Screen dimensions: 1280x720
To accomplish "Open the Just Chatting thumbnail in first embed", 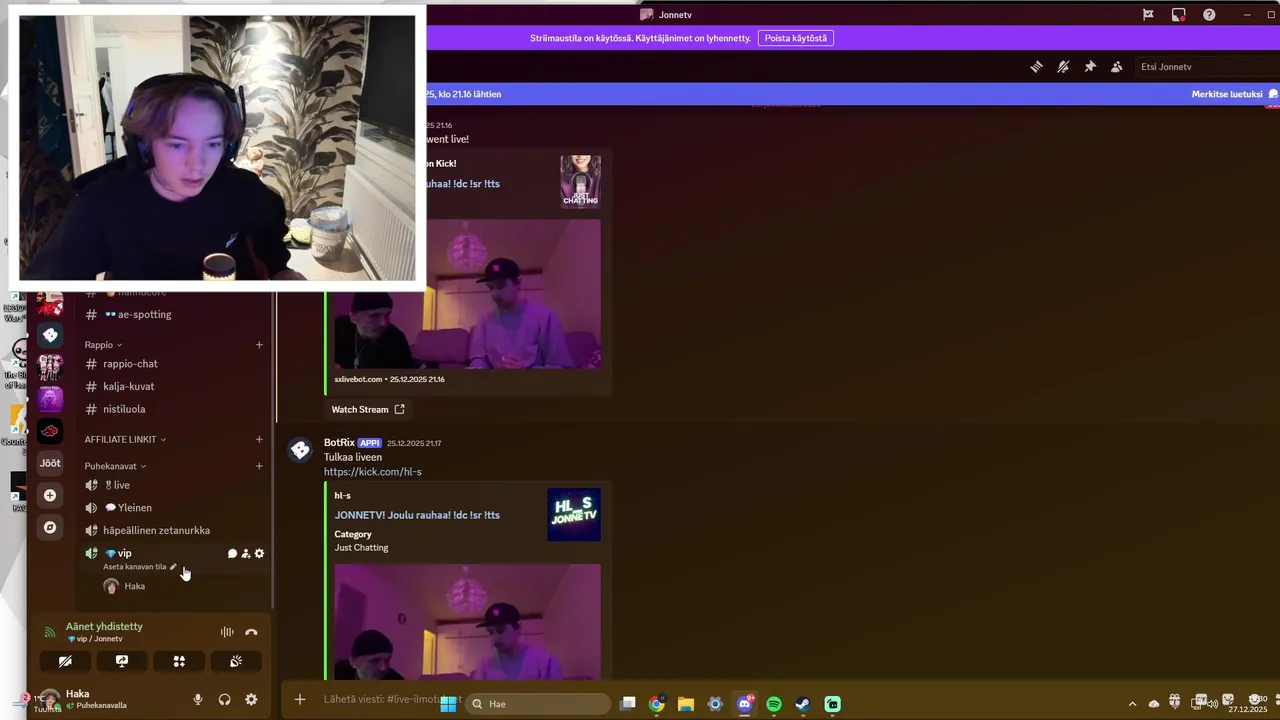I will (x=580, y=181).
